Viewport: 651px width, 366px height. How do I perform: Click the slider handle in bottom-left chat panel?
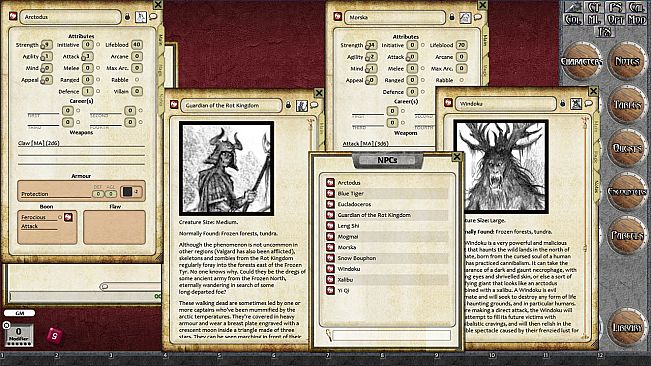click(104, 286)
